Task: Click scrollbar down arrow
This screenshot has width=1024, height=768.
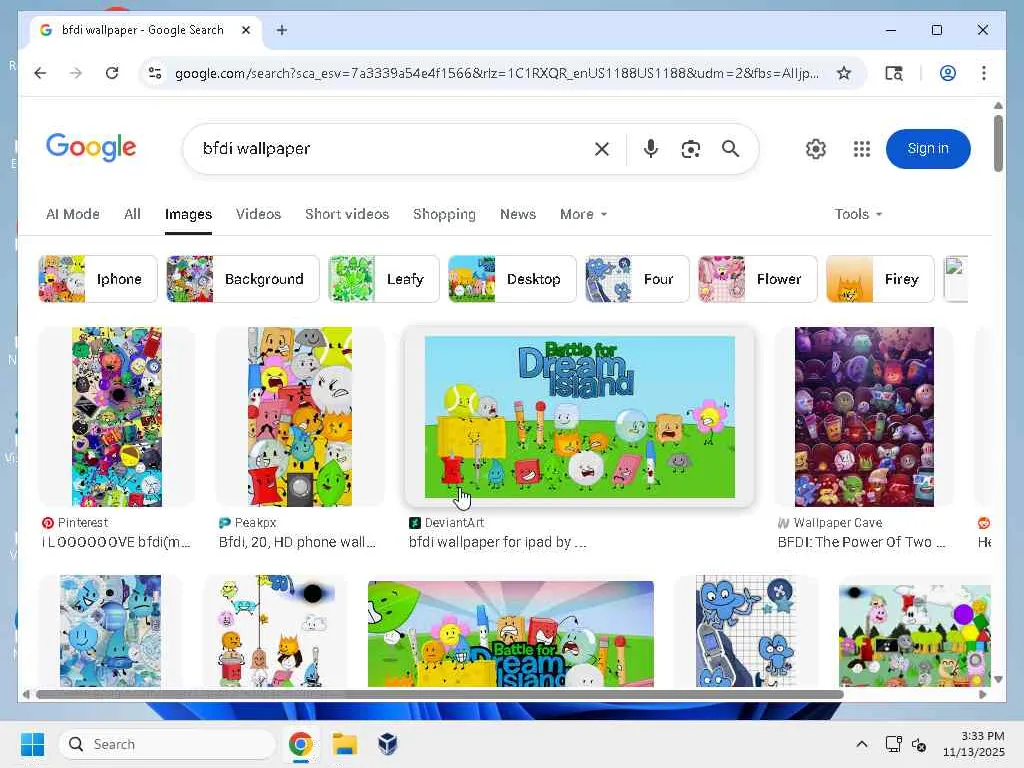Action: (998, 680)
